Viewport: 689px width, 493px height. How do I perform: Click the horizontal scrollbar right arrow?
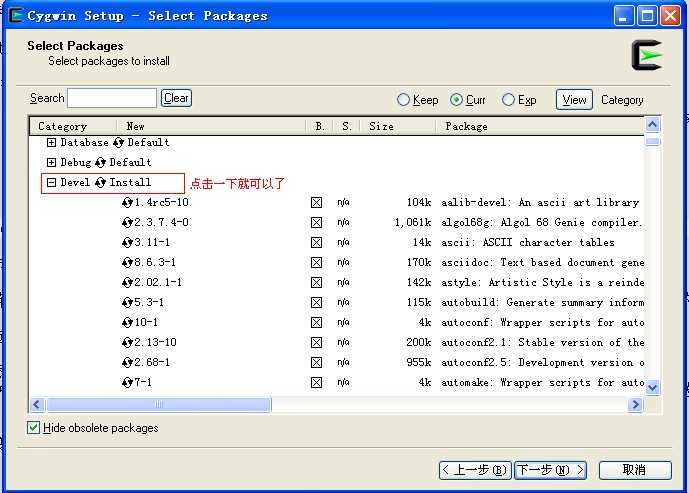[635, 405]
